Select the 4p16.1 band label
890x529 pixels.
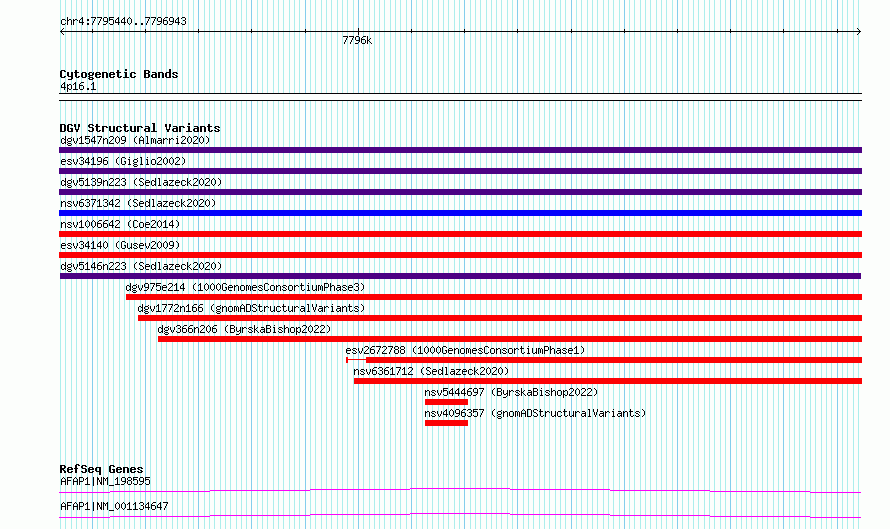78,86
